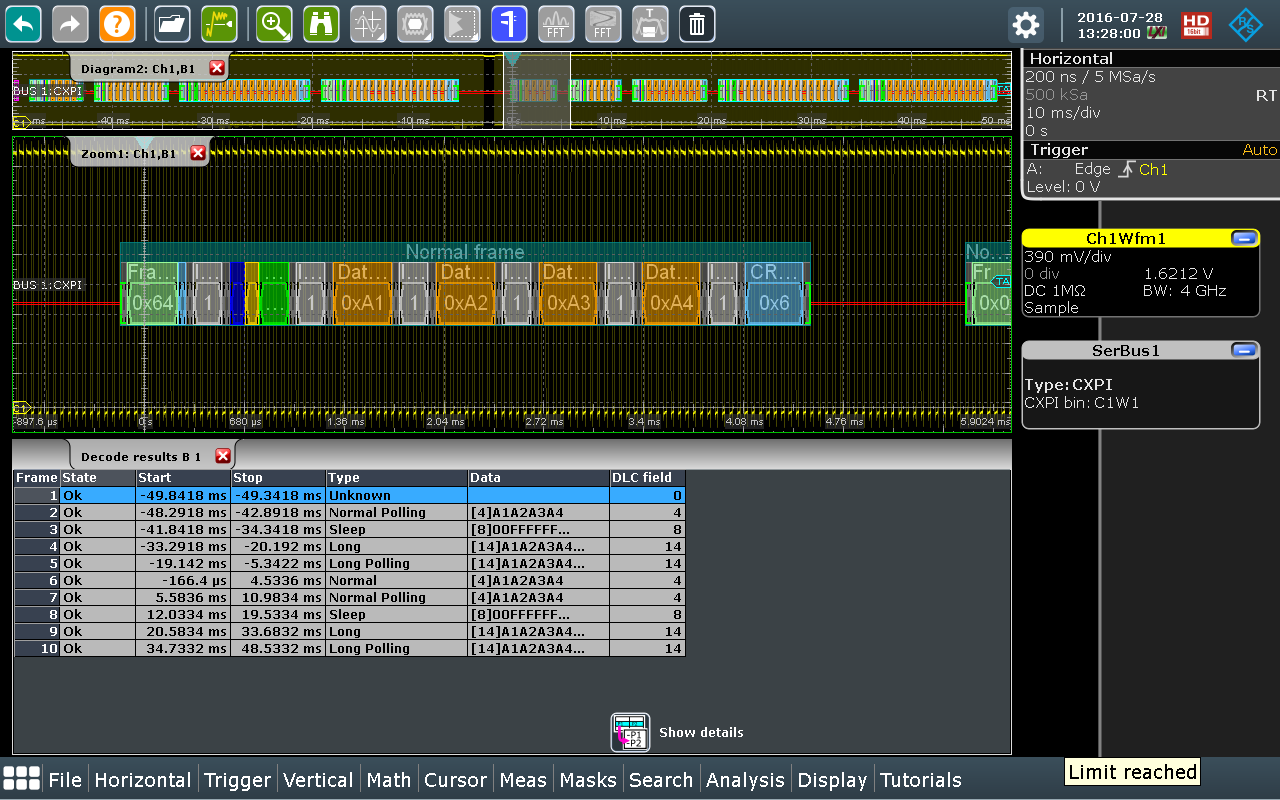
Task: Click the binoculars search icon
Action: click(x=321, y=24)
